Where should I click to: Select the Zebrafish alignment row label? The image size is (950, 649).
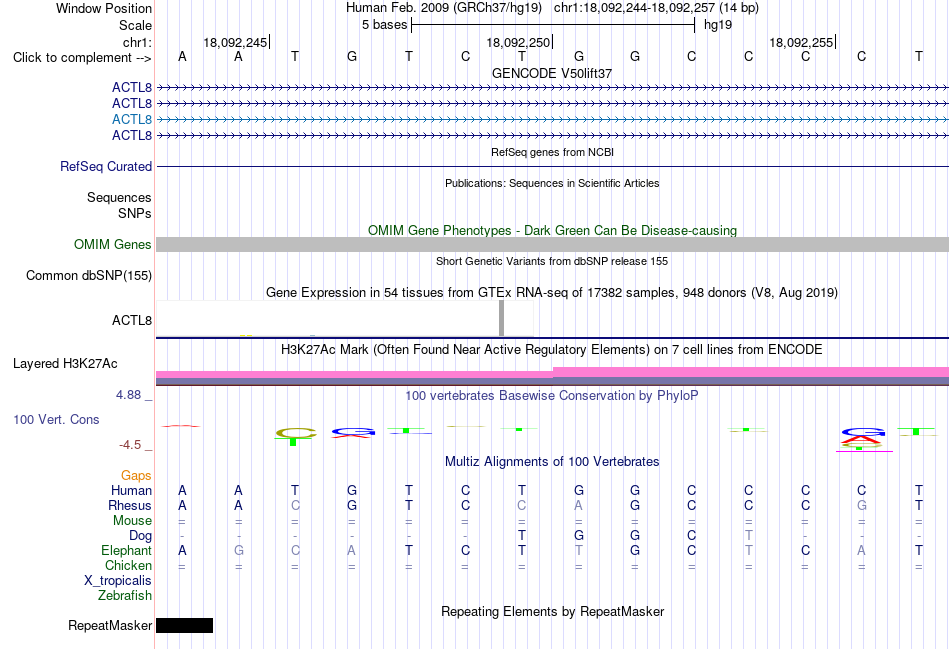point(125,596)
